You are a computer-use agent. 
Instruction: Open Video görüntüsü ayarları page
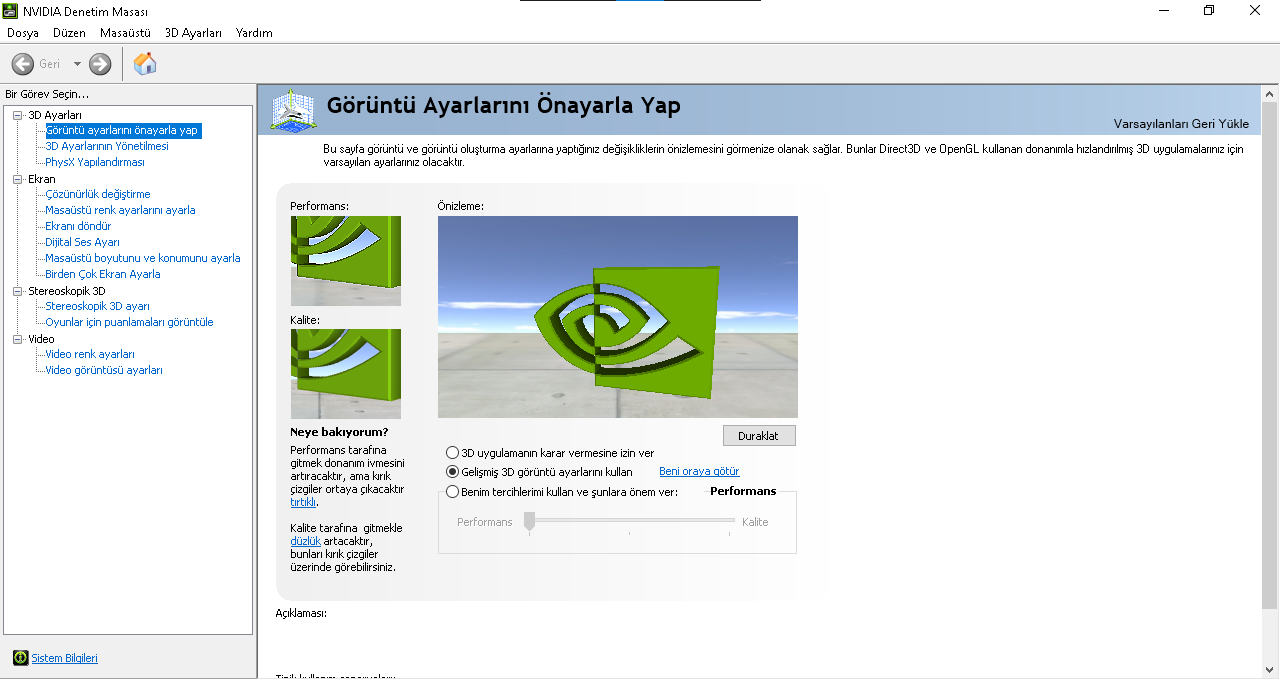point(104,370)
